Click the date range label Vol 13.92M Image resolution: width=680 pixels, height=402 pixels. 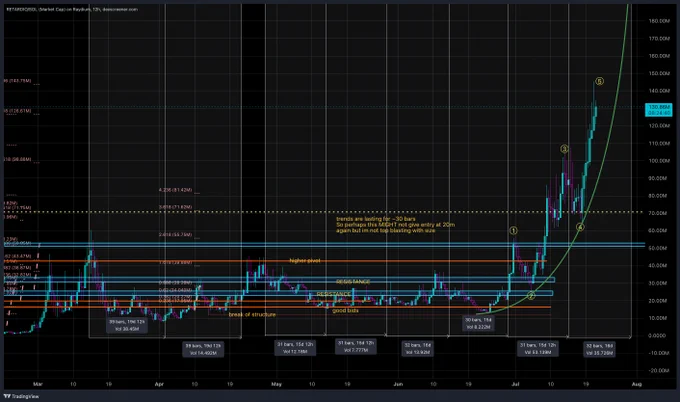[x=417, y=349]
